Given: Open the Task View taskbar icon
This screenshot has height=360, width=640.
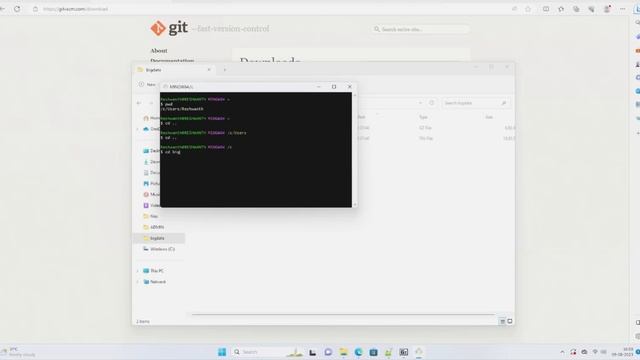Looking at the screenshot, I should [313, 352].
